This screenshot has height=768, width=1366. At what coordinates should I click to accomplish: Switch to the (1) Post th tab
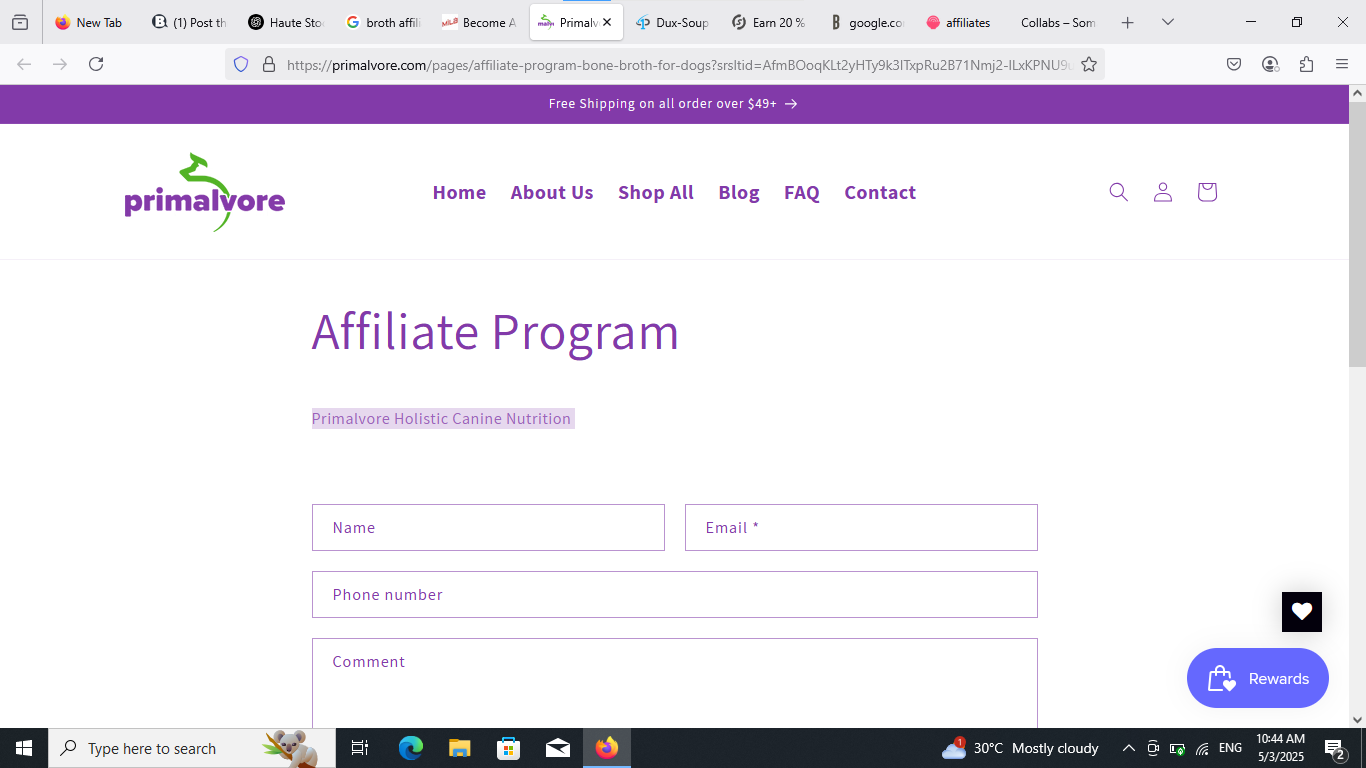tap(190, 22)
